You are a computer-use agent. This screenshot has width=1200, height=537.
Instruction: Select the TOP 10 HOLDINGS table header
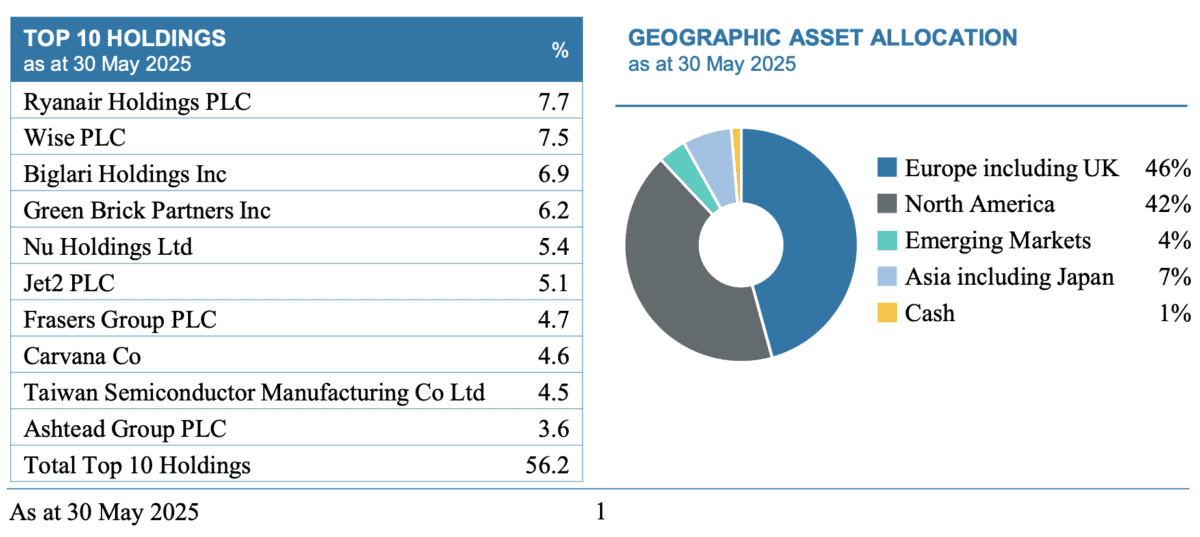(x=296, y=51)
